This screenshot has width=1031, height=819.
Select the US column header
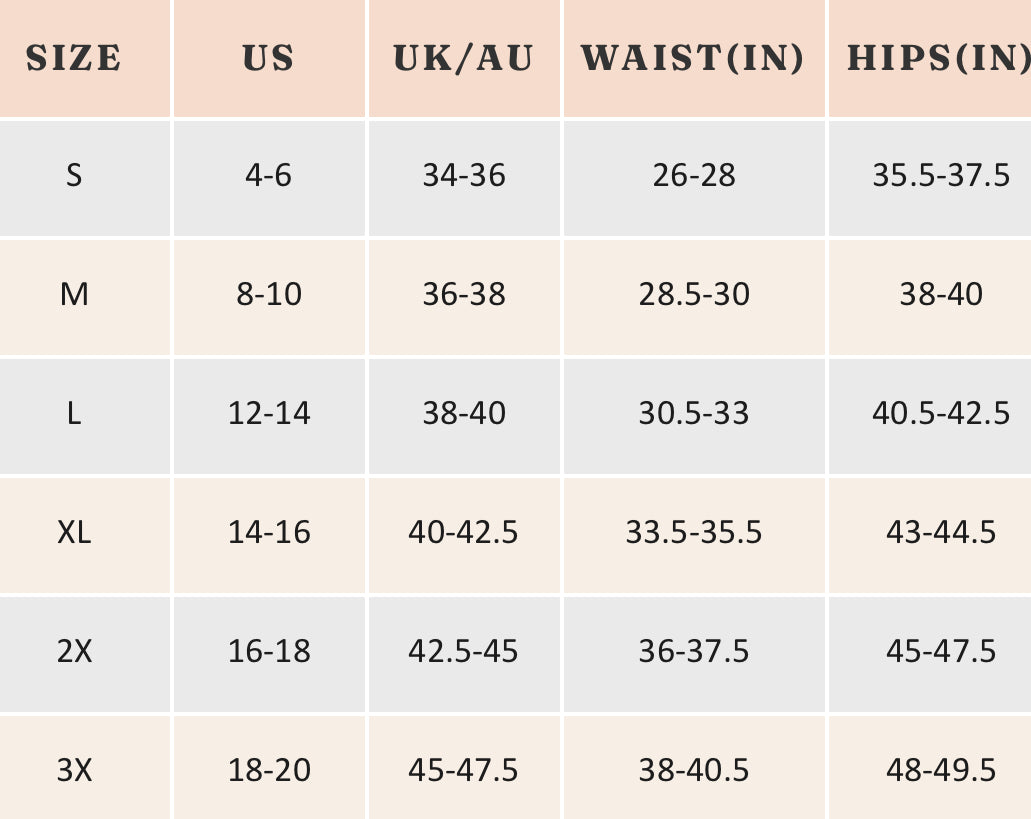(x=268, y=58)
